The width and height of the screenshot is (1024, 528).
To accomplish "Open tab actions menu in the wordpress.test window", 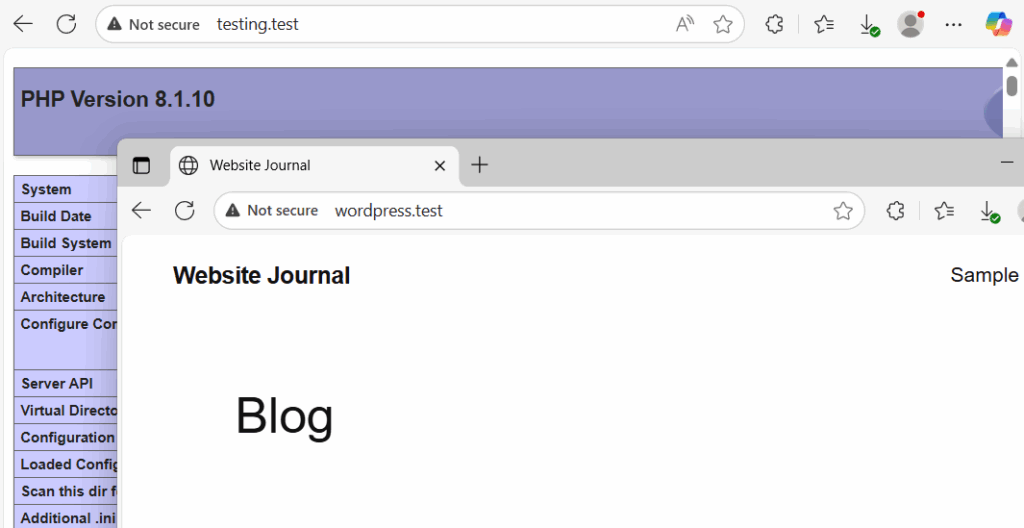I will pyautogui.click(x=141, y=166).
